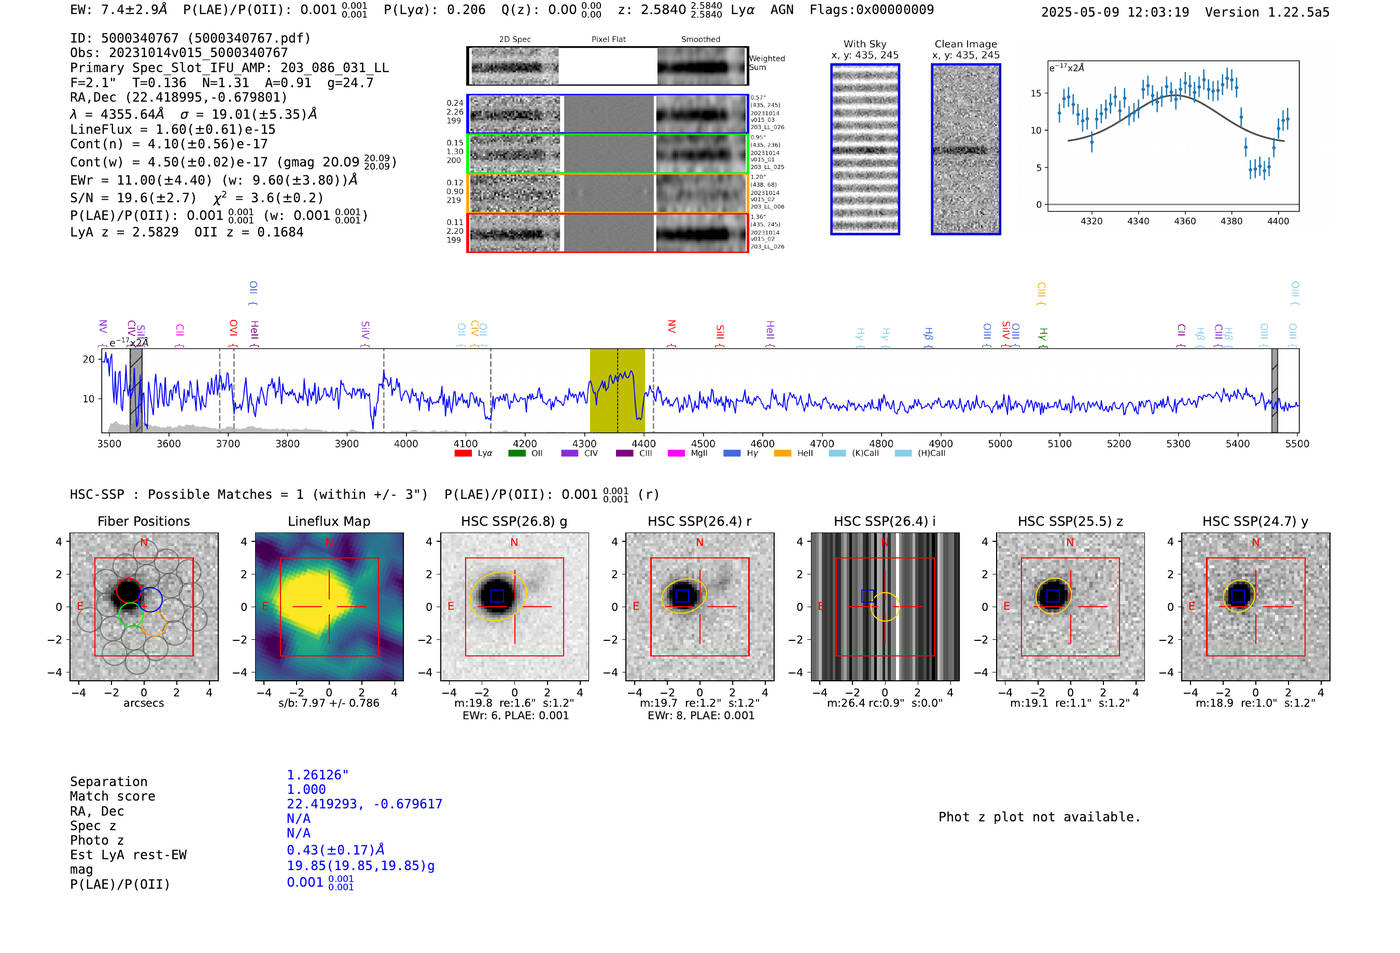Image resolution: width=1400 pixels, height=953 pixels.
Task: Select the magenta MgII legend swatch
Action: coord(677,453)
